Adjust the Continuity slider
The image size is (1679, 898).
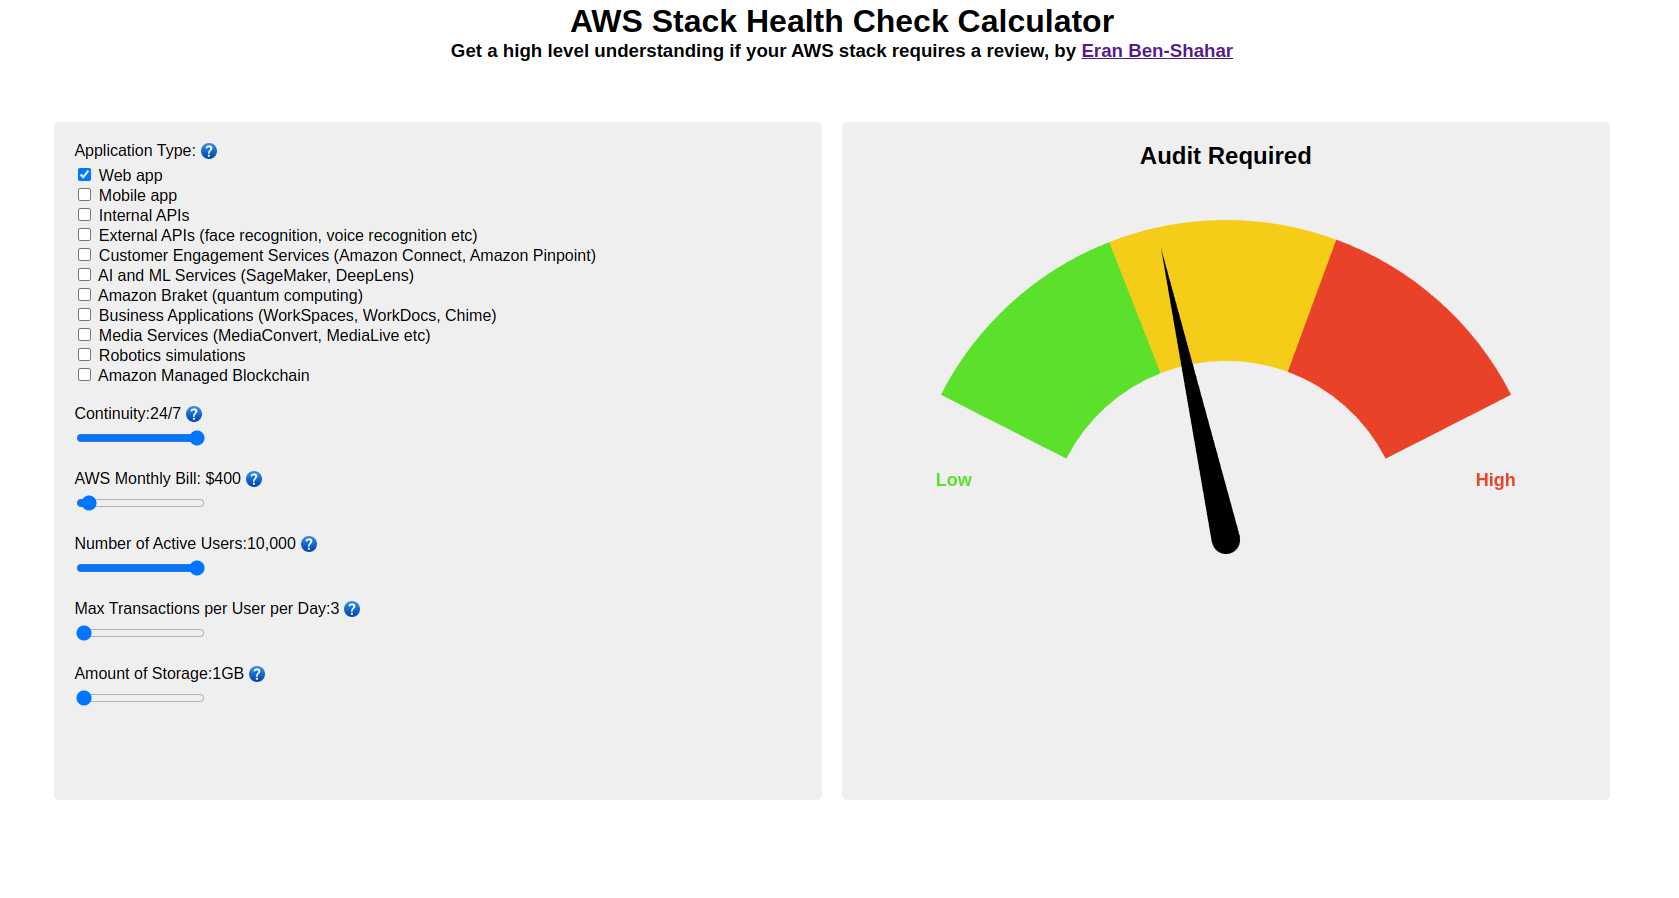[196, 438]
